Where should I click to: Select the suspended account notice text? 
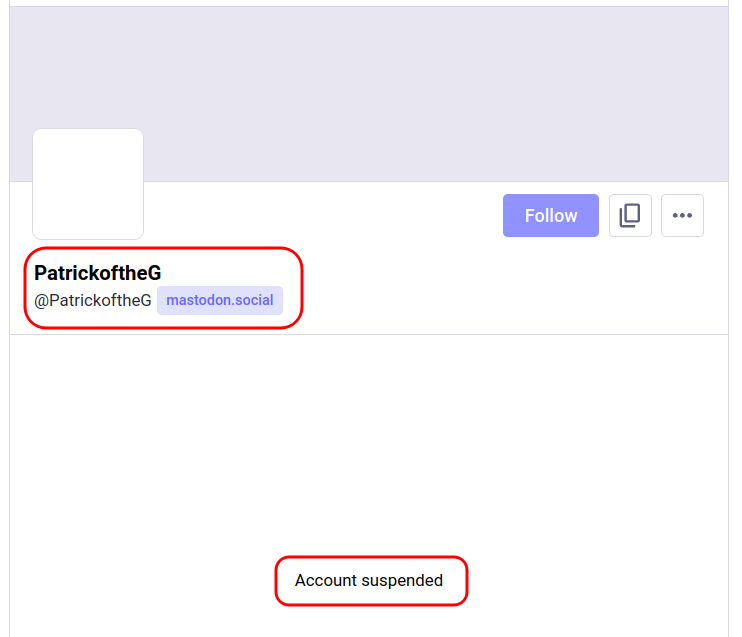369,581
